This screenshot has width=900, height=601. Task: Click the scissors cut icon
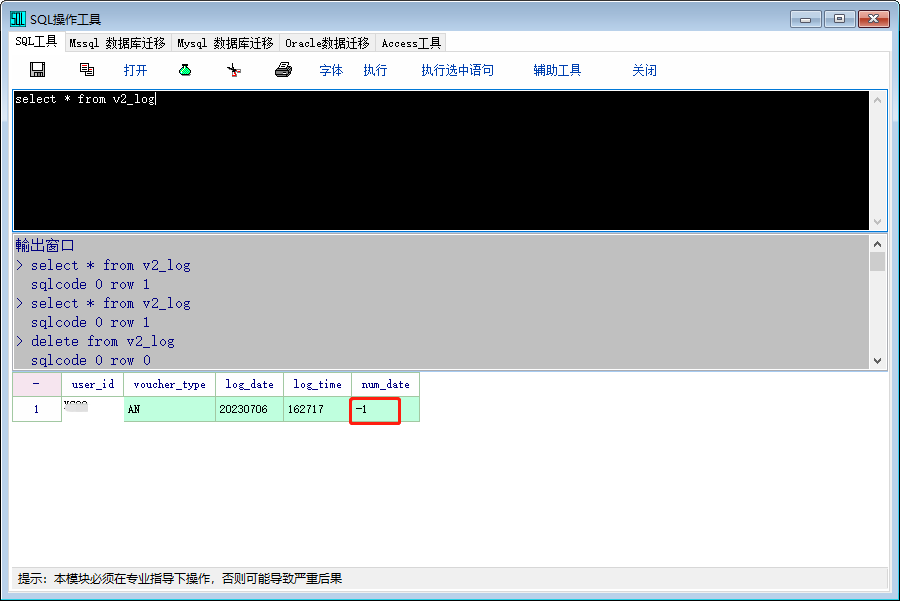233,70
